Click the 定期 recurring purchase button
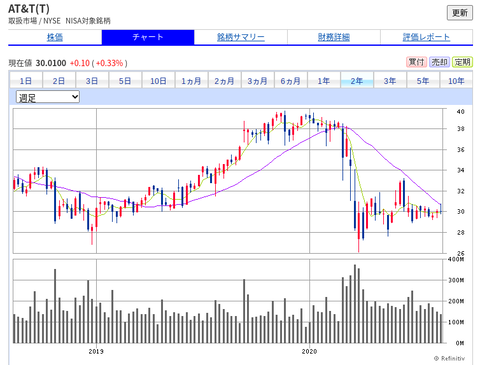The width and height of the screenshot is (480, 365). [x=462, y=62]
